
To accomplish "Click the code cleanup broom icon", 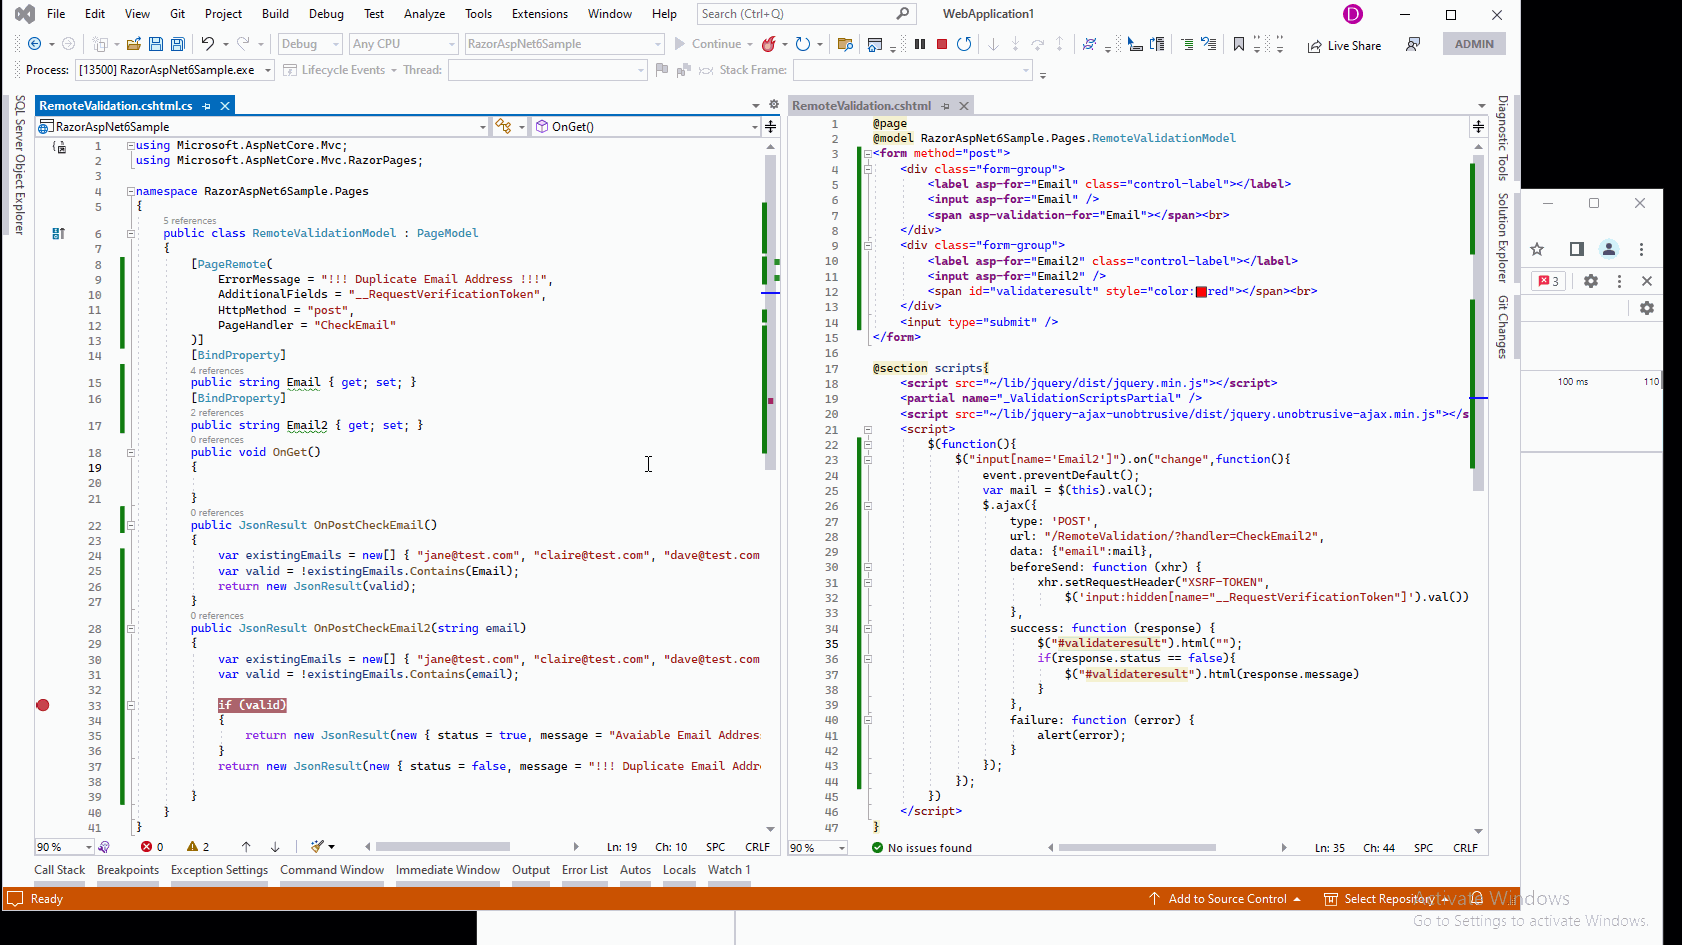I will [x=317, y=847].
